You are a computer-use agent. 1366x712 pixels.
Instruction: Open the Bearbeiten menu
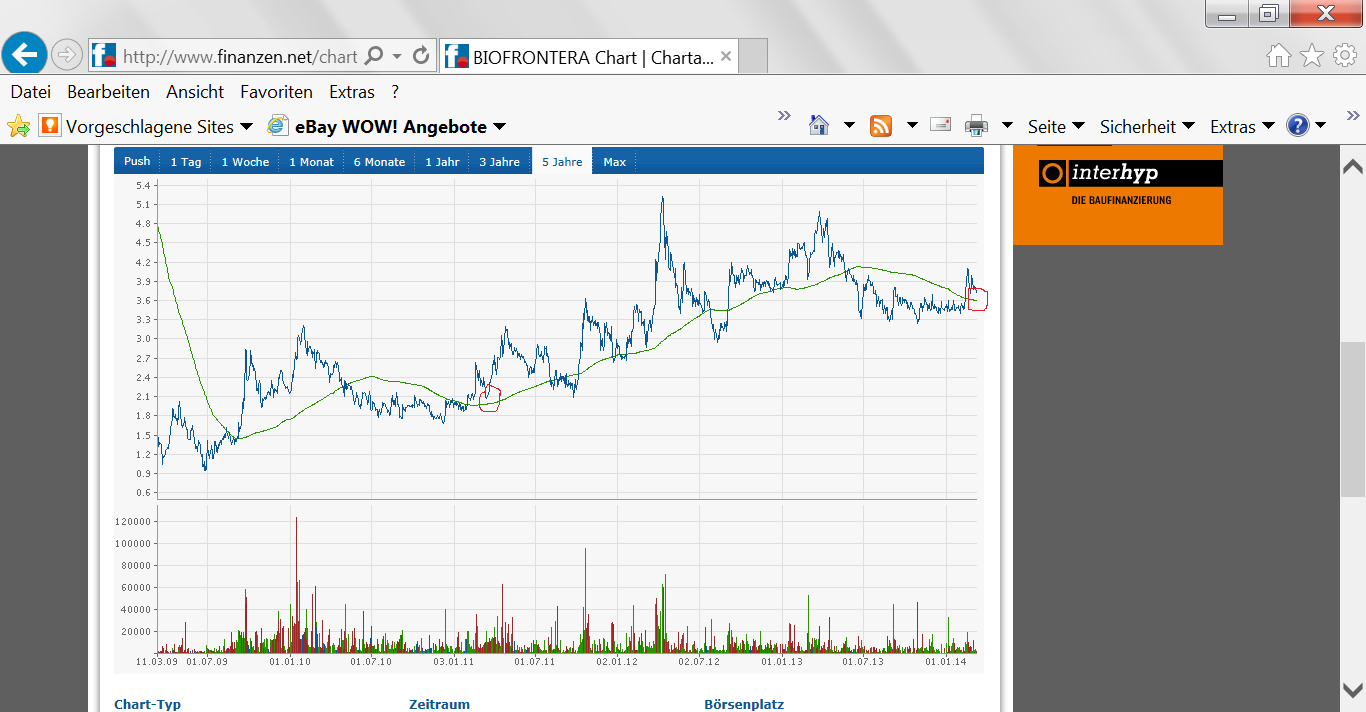pos(108,92)
